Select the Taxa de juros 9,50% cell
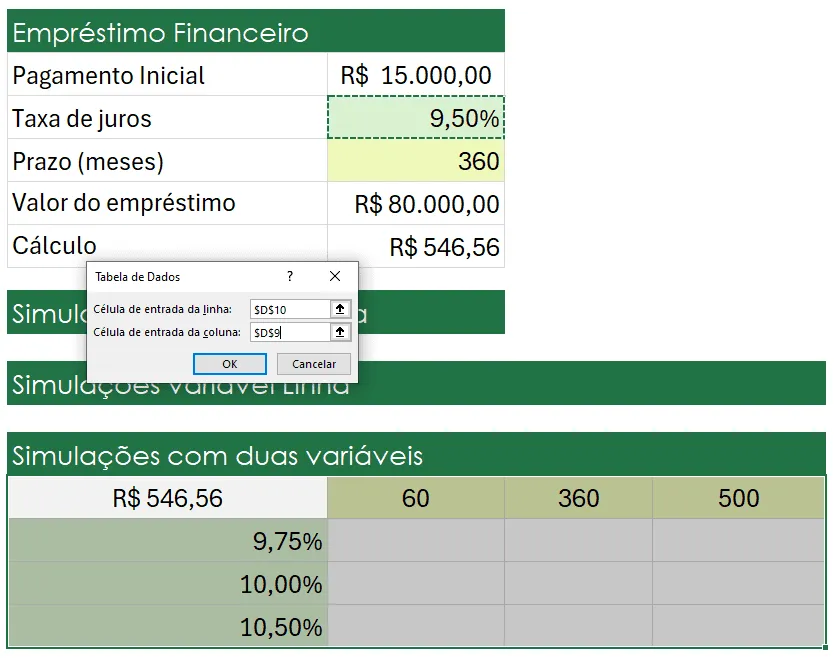The width and height of the screenshot is (835, 658). (416, 118)
